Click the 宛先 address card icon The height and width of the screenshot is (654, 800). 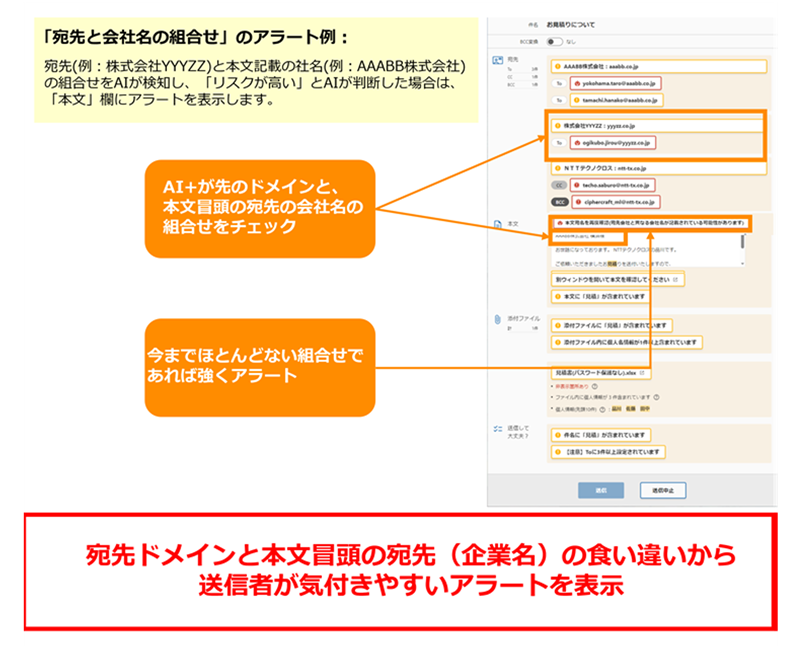click(497, 62)
